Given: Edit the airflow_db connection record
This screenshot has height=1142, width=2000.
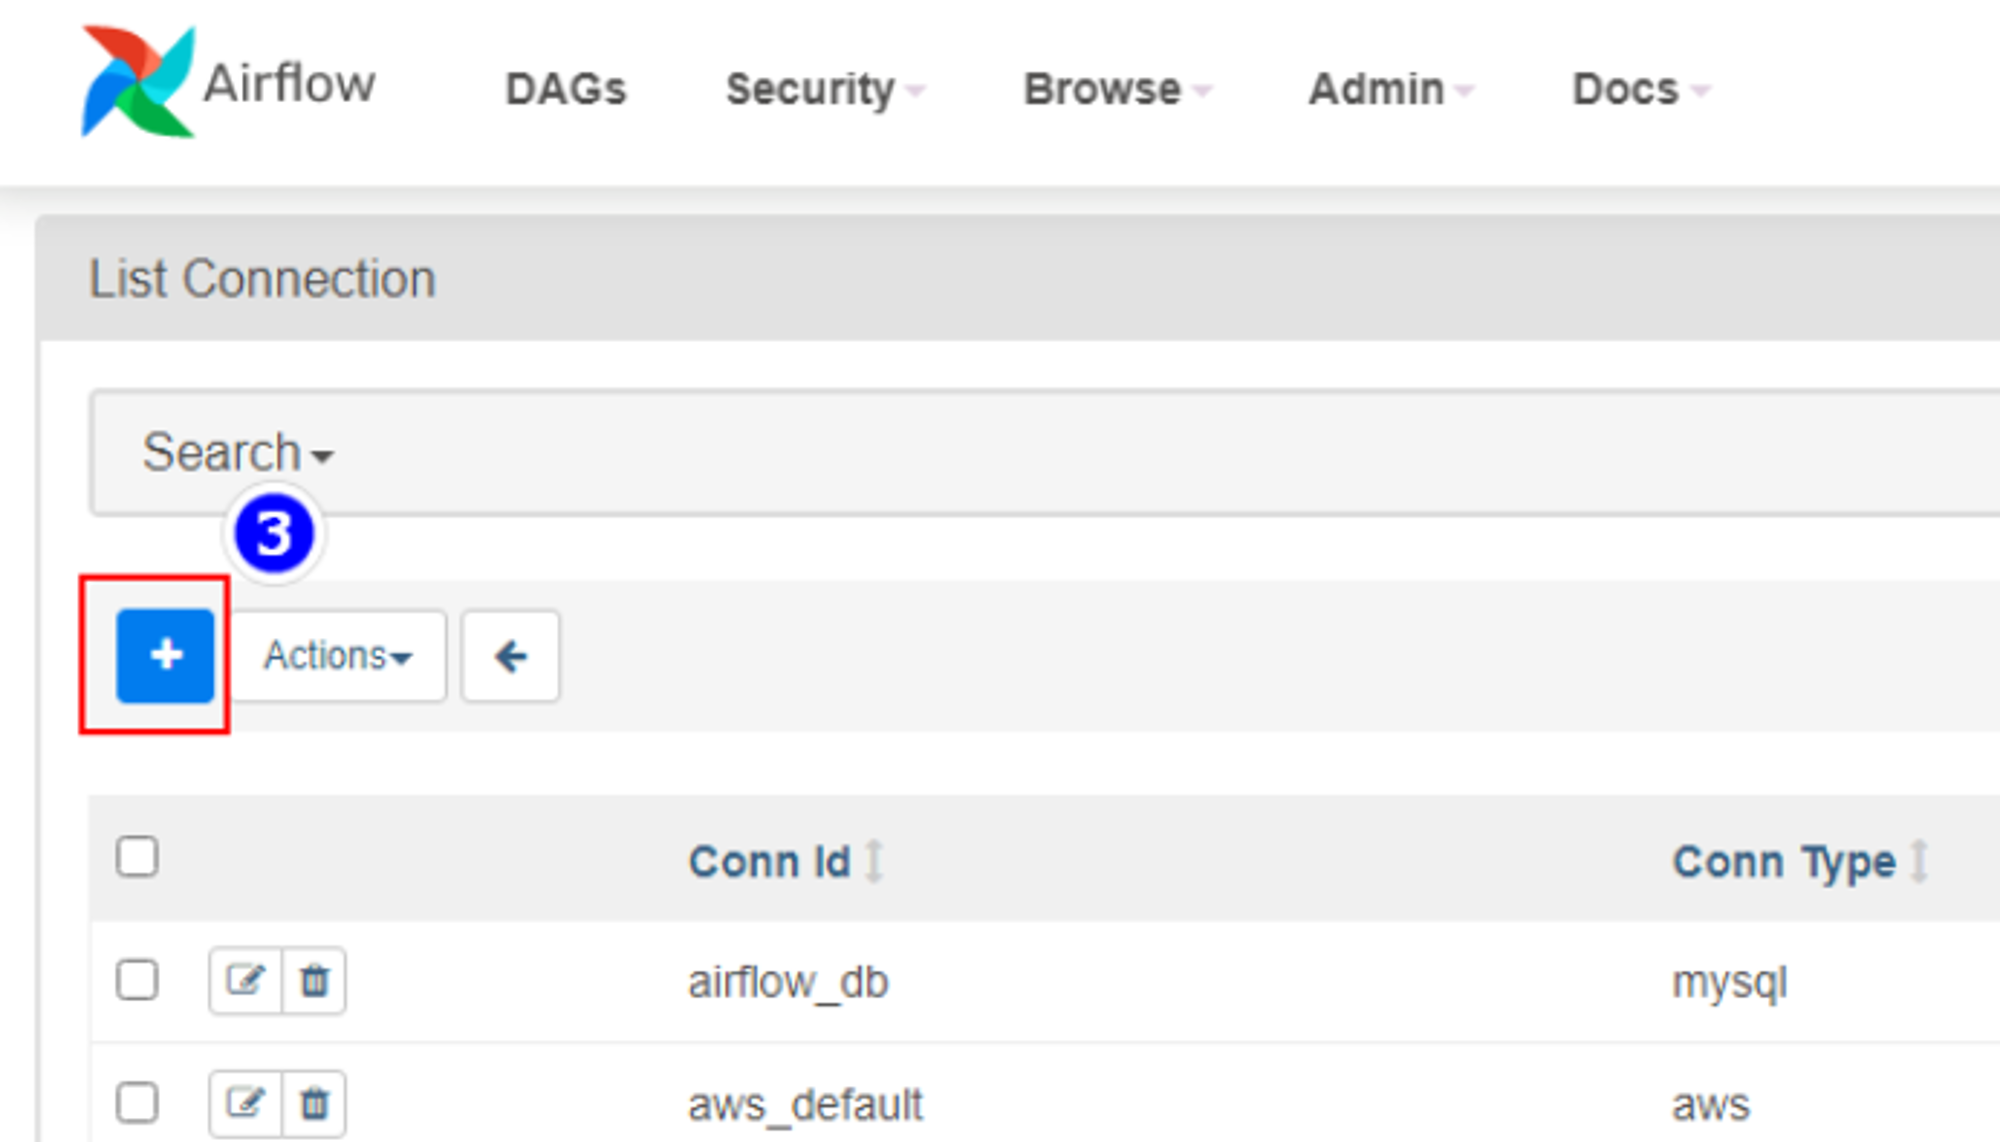Looking at the screenshot, I should click(245, 980).
